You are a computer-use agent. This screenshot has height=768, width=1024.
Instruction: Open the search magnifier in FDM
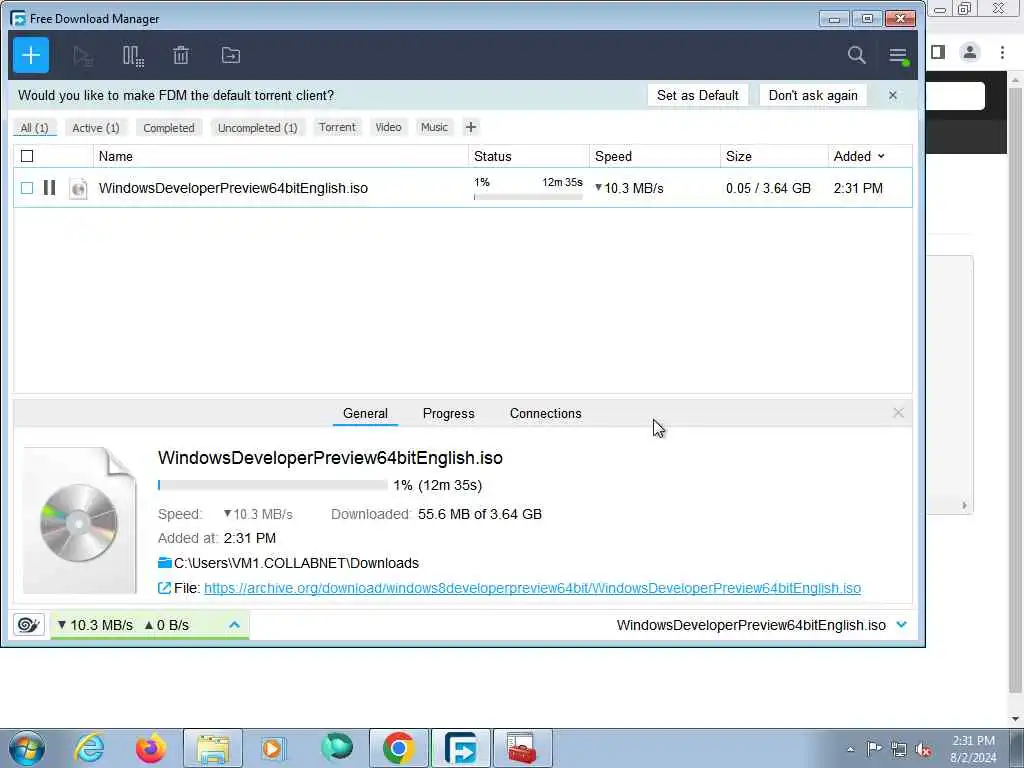tap(856, 55)
